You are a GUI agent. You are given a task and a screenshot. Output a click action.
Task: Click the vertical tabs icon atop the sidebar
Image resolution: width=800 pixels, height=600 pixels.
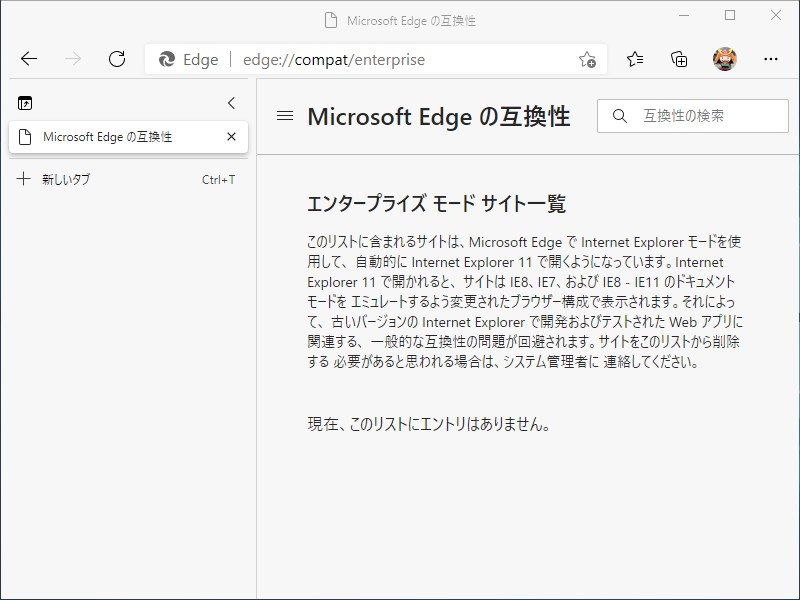point(25,103)
